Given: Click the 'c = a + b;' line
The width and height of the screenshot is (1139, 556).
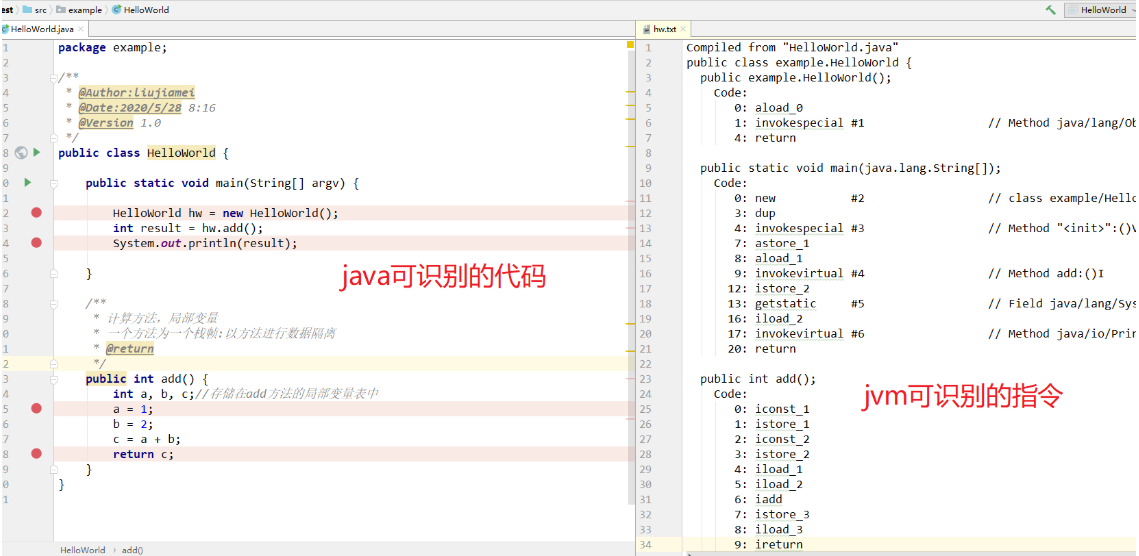Looking at the screenshot, I should (x=147, y=439).
